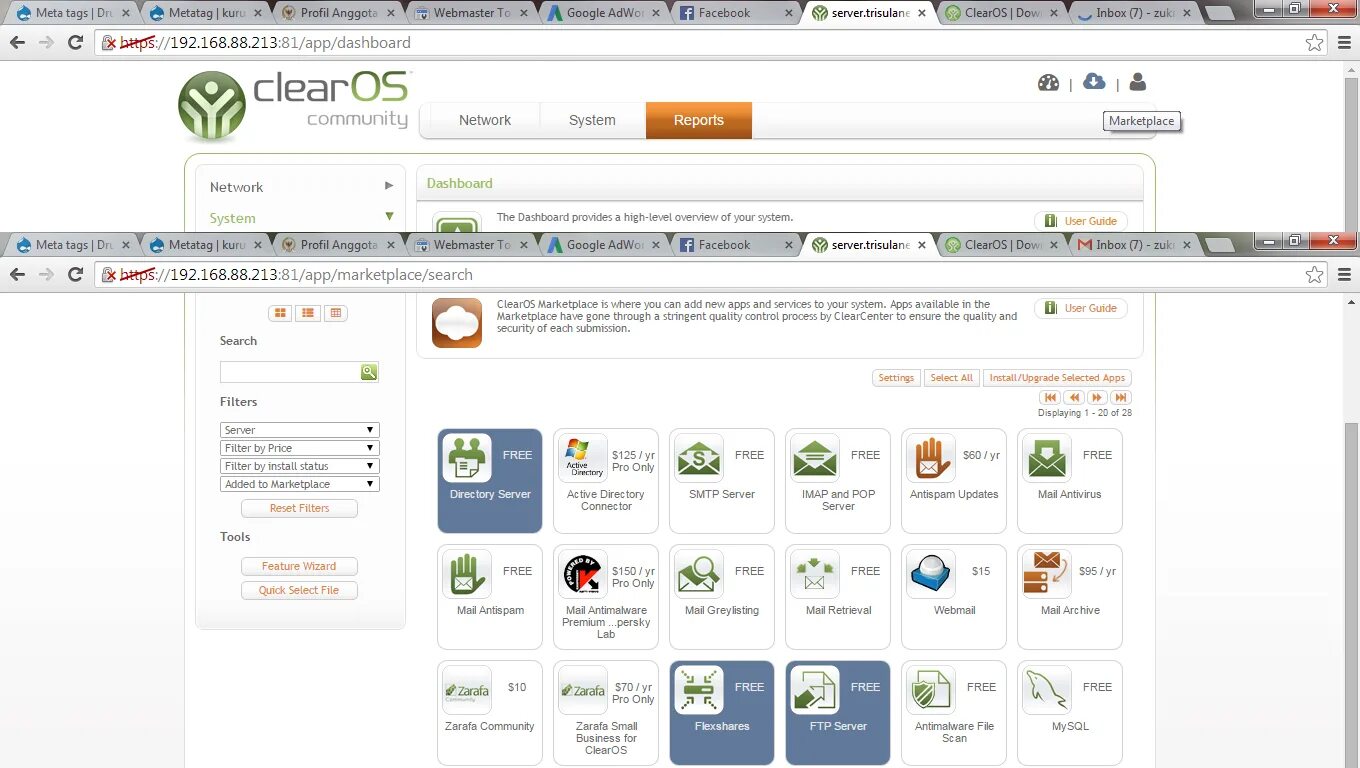Open the Quick Select File tool
The image size is (1360, 768).
point(299,590)
